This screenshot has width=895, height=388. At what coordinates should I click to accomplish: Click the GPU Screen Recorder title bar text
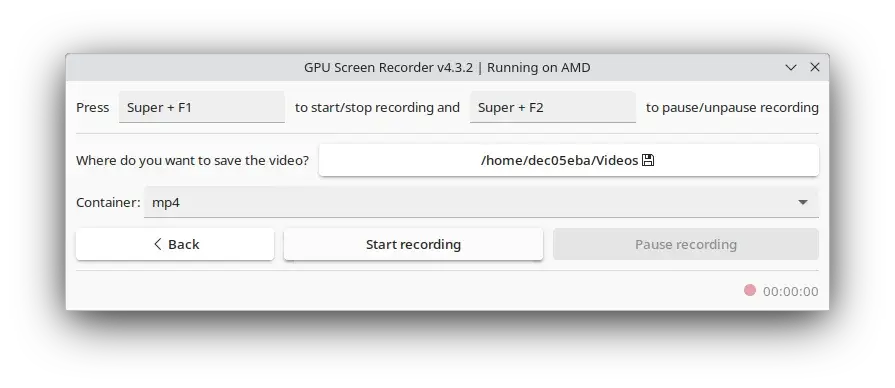pyautogui.click(x=447, y=67)
